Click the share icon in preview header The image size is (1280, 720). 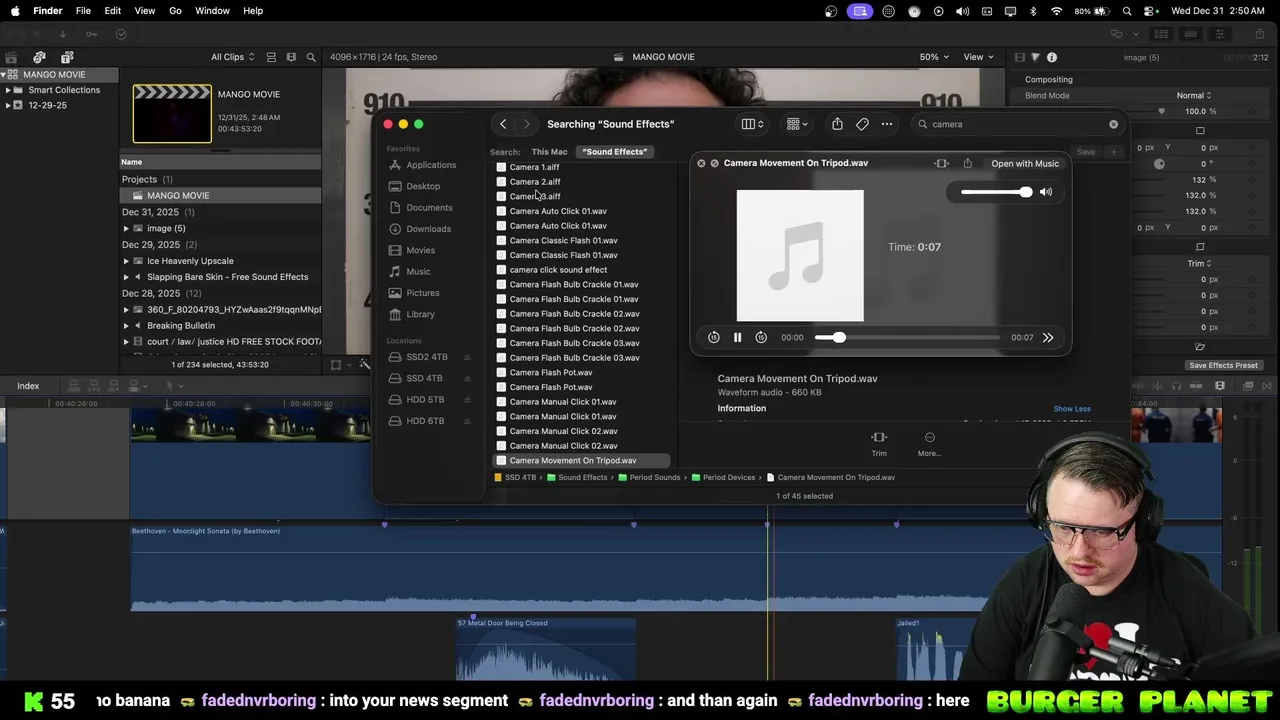pos(967,164)
